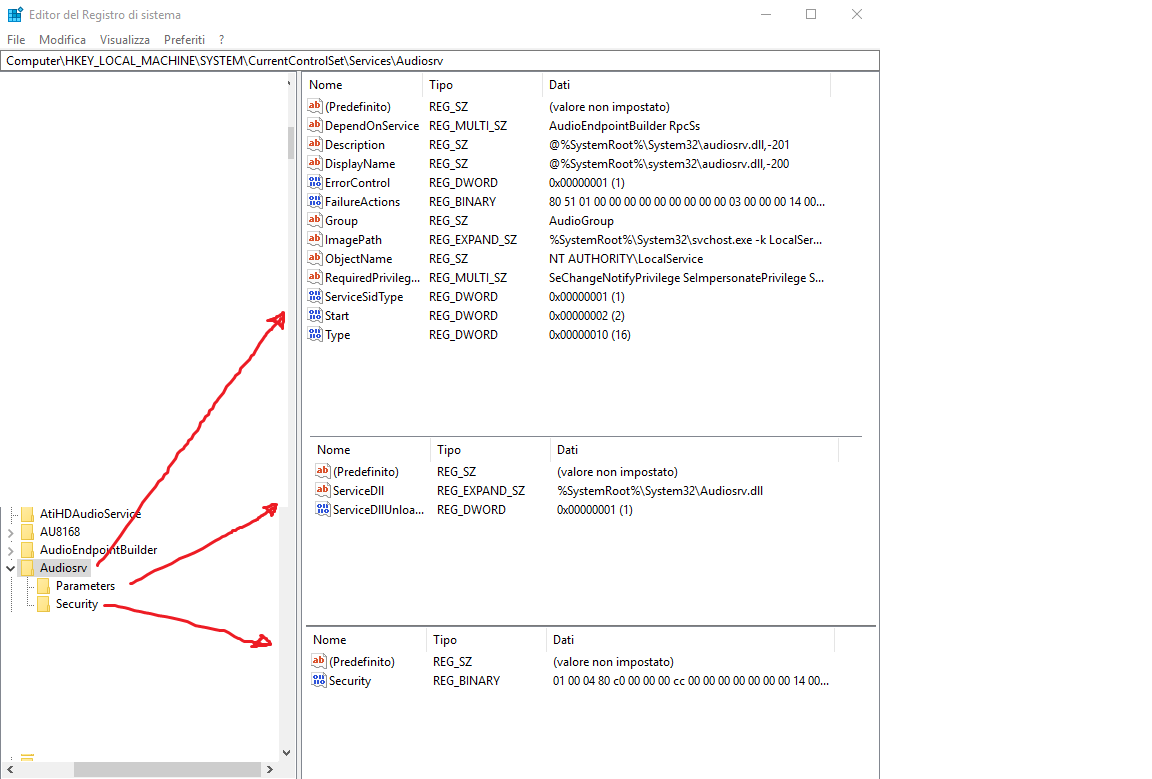Image resolution: width=1152 pixels, height=779 pixels.
Task: Click the Registry Editor app icon in title bar
Action: pyautogui.click(x=15, y=15)
